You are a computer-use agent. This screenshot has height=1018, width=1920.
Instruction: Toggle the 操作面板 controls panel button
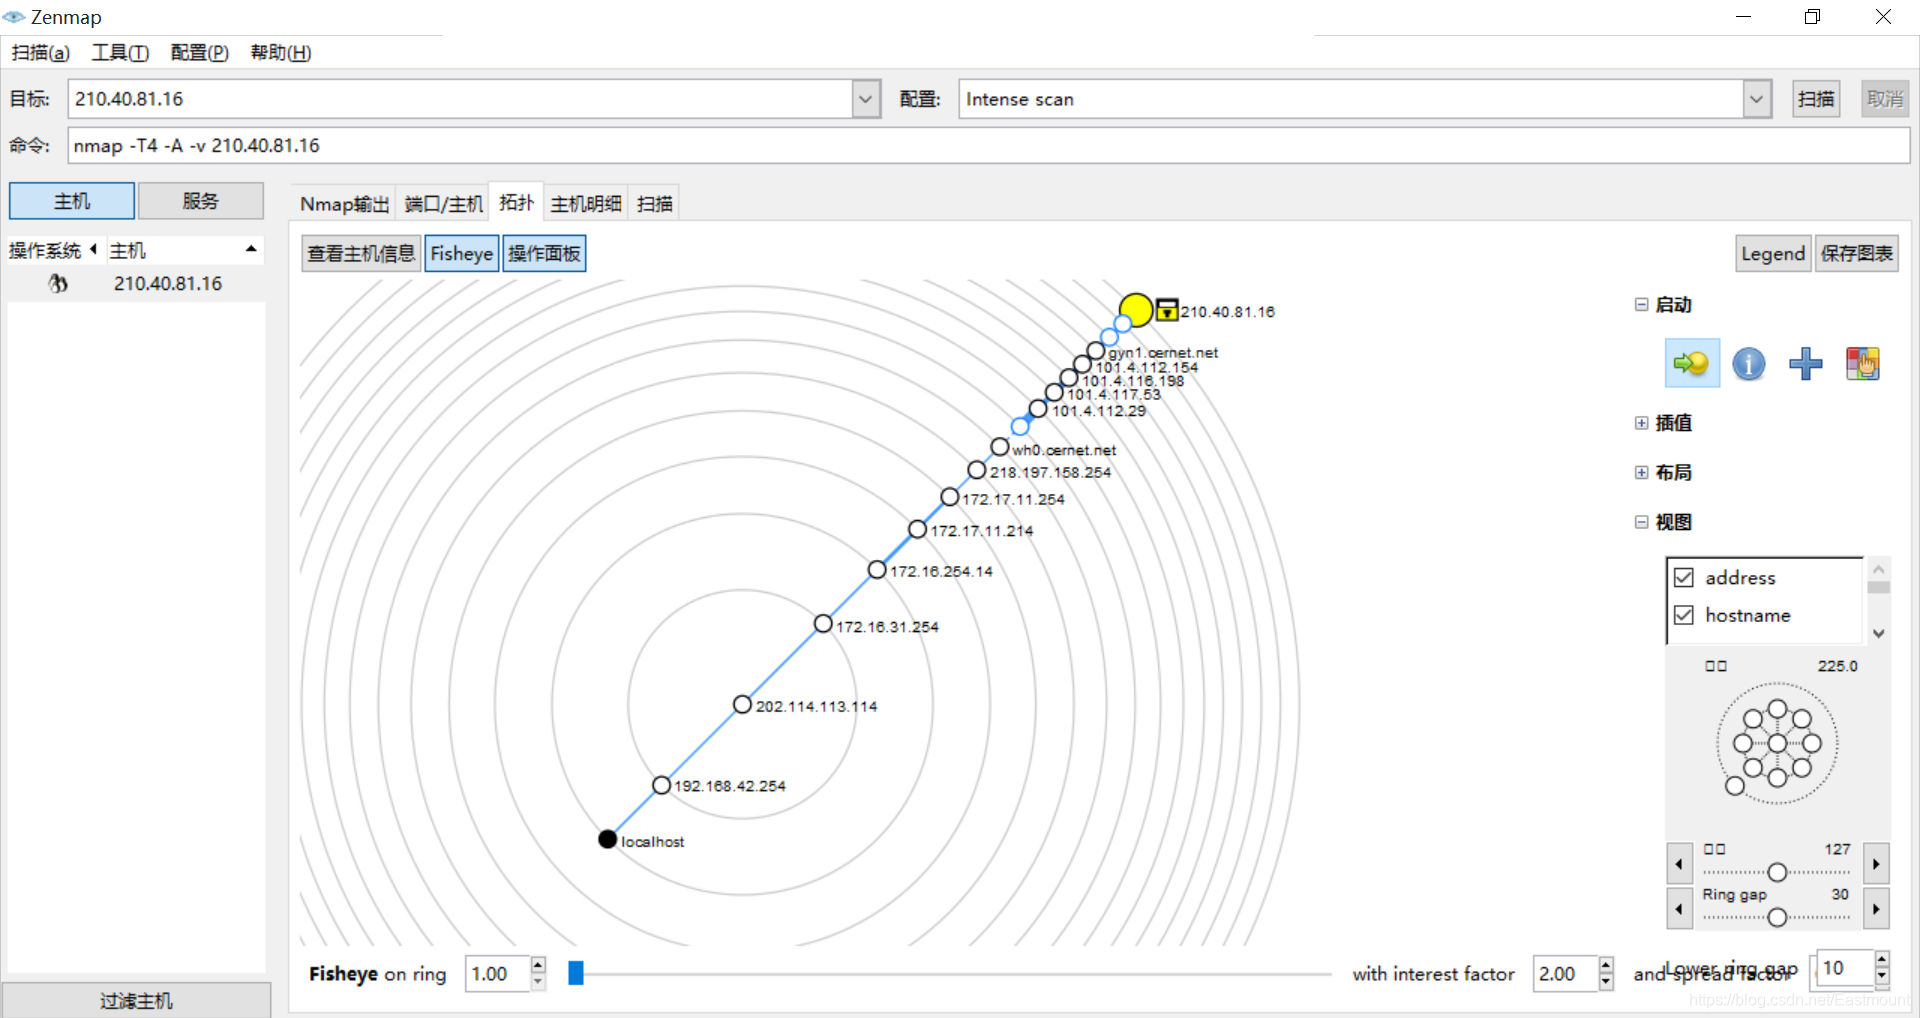tap(544, 254)
